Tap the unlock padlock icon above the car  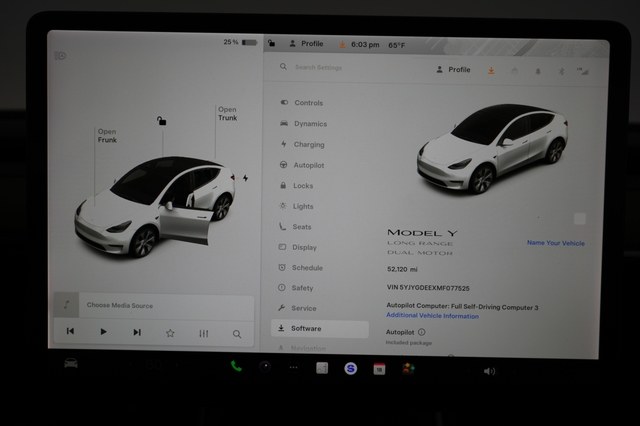click(x=162, y=120)
